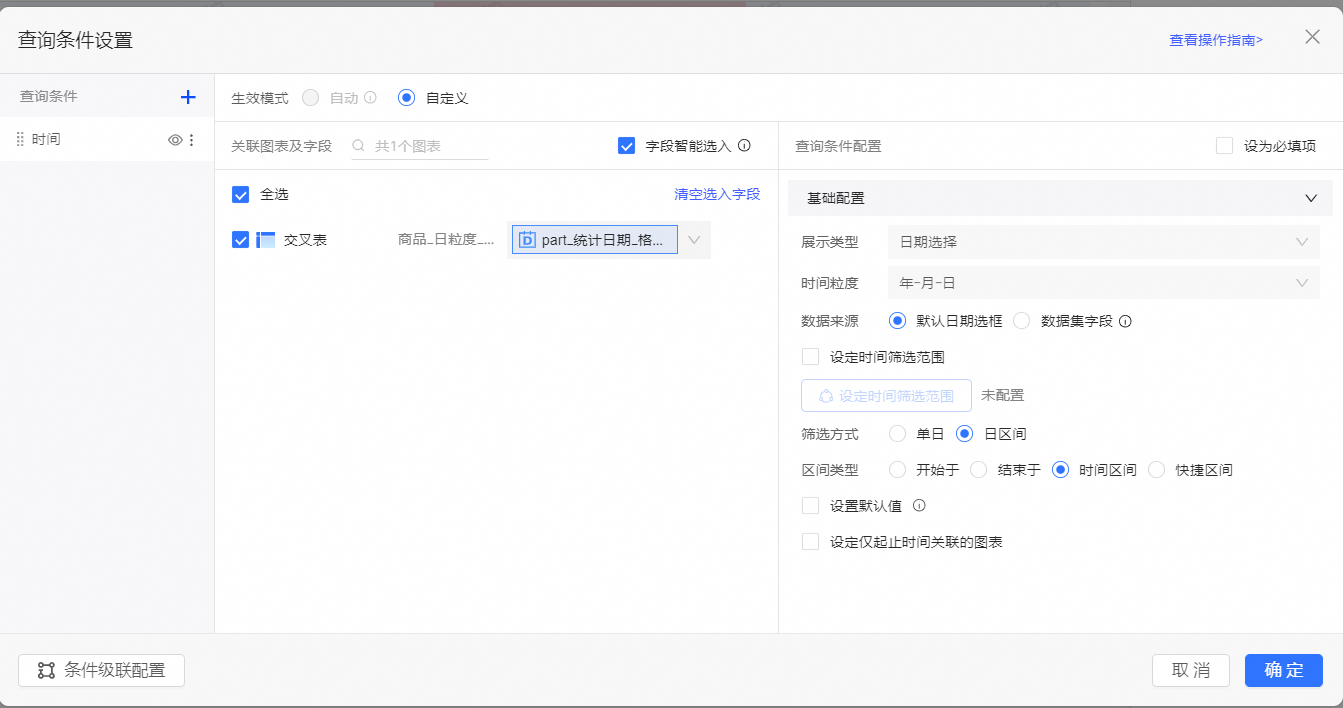1343x708 pixels.
Task: Select the 单日 filter mode radio
Action: (897, 434)
